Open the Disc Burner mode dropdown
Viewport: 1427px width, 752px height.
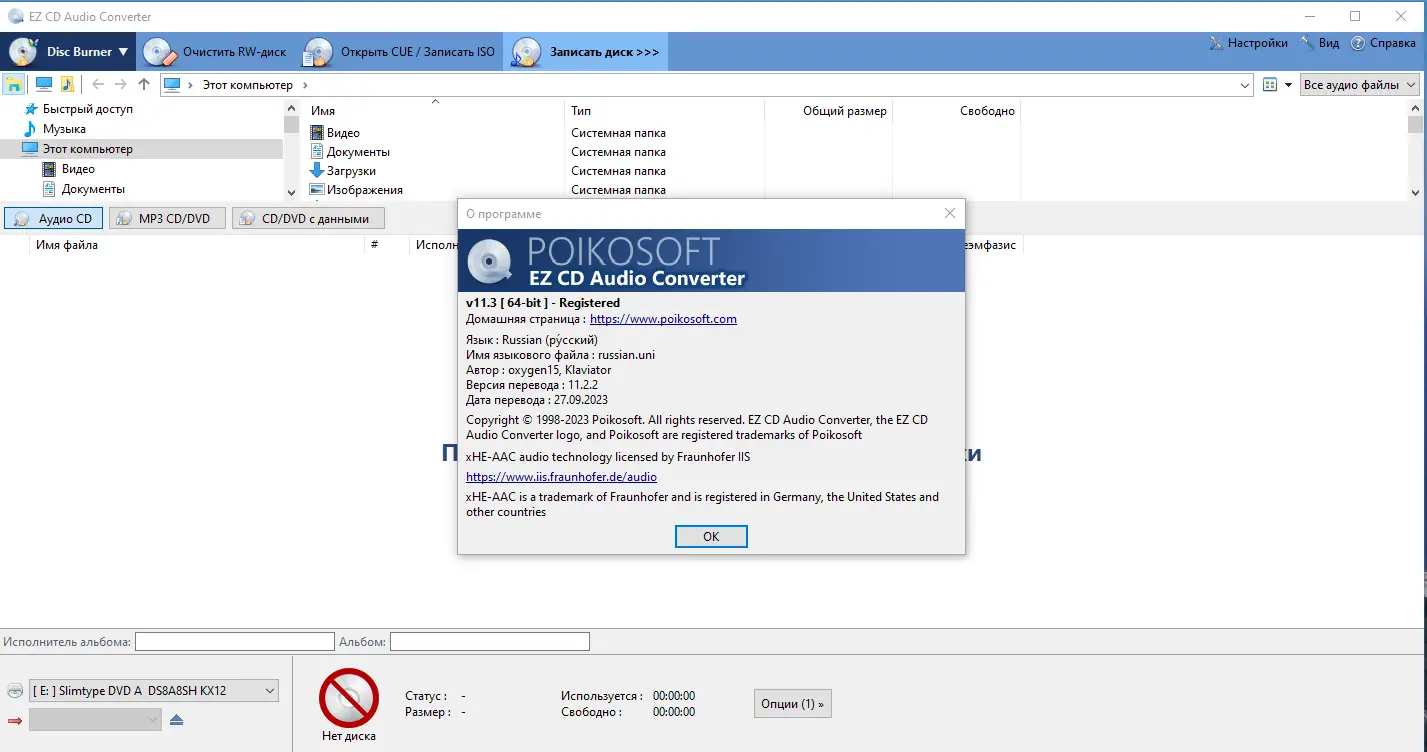coord(69,51)
